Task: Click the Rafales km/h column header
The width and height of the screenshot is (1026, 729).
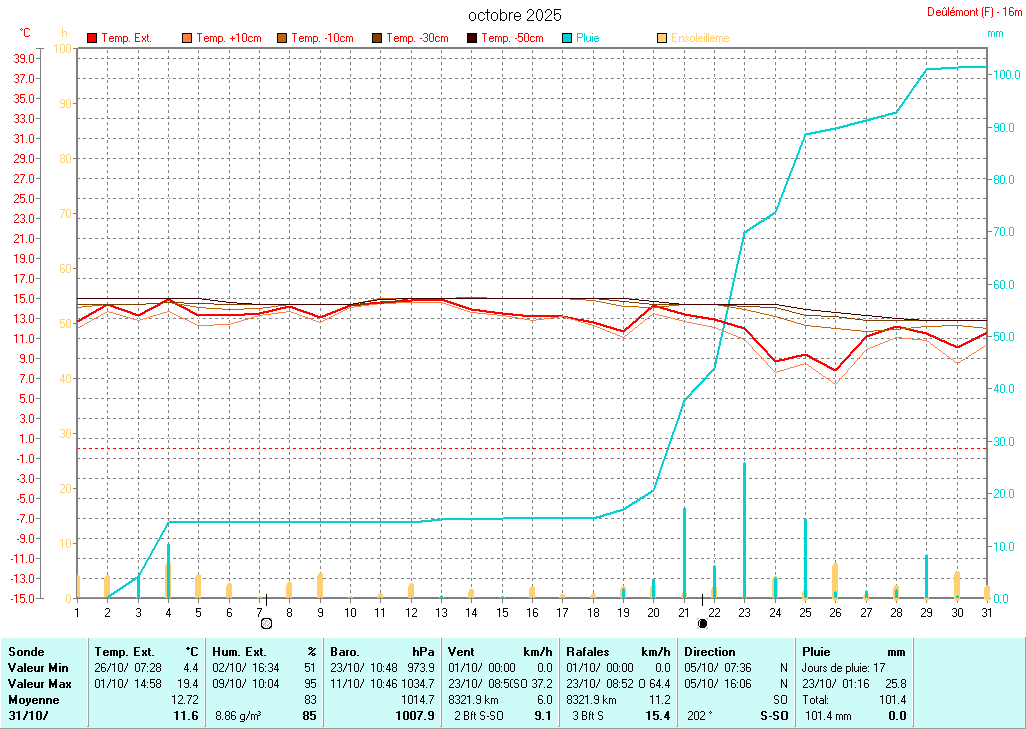Action: tap(617, 651)
